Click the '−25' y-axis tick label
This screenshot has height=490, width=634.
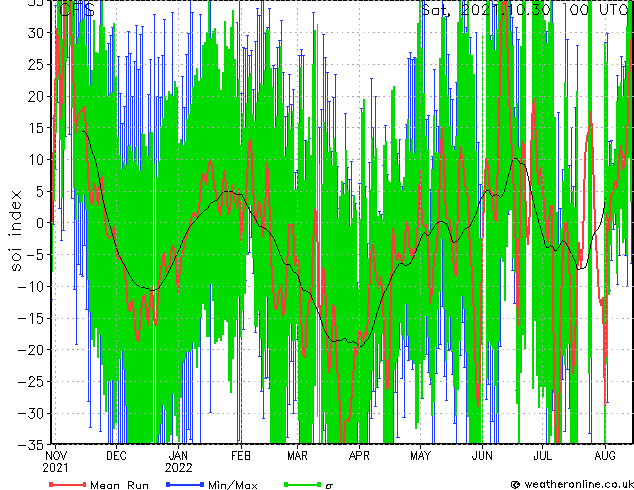tap(31, 381)
